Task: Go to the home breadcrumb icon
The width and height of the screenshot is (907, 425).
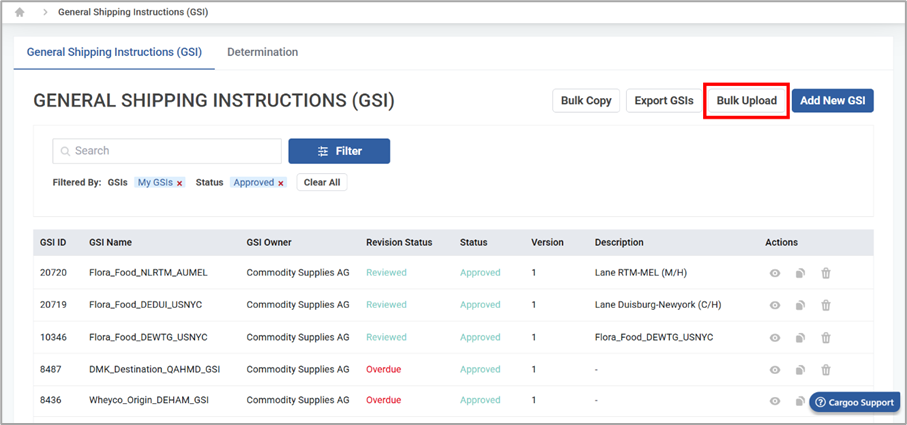Action: point(20,13)
